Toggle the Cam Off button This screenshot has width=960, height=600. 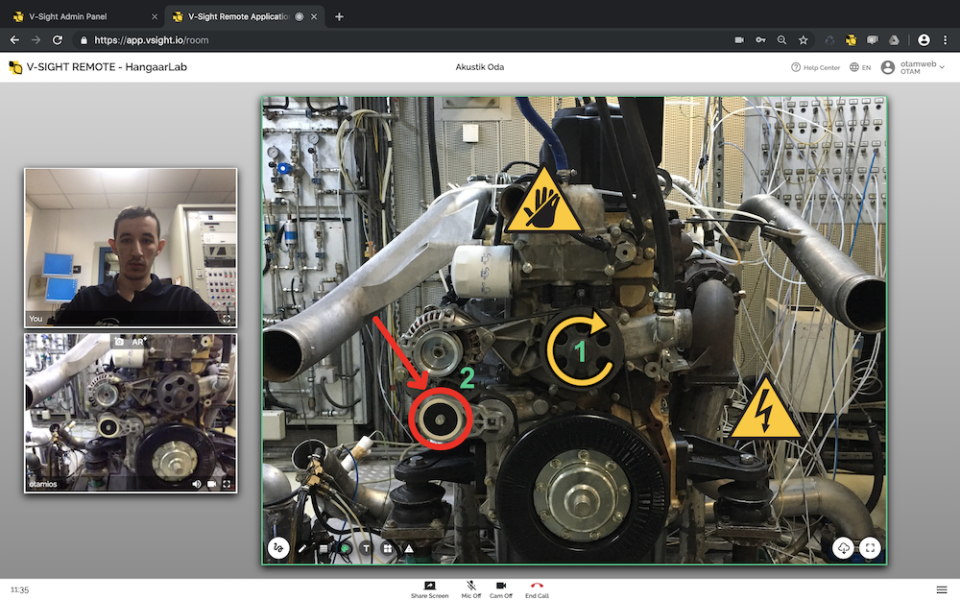click(x=501, y=590)
